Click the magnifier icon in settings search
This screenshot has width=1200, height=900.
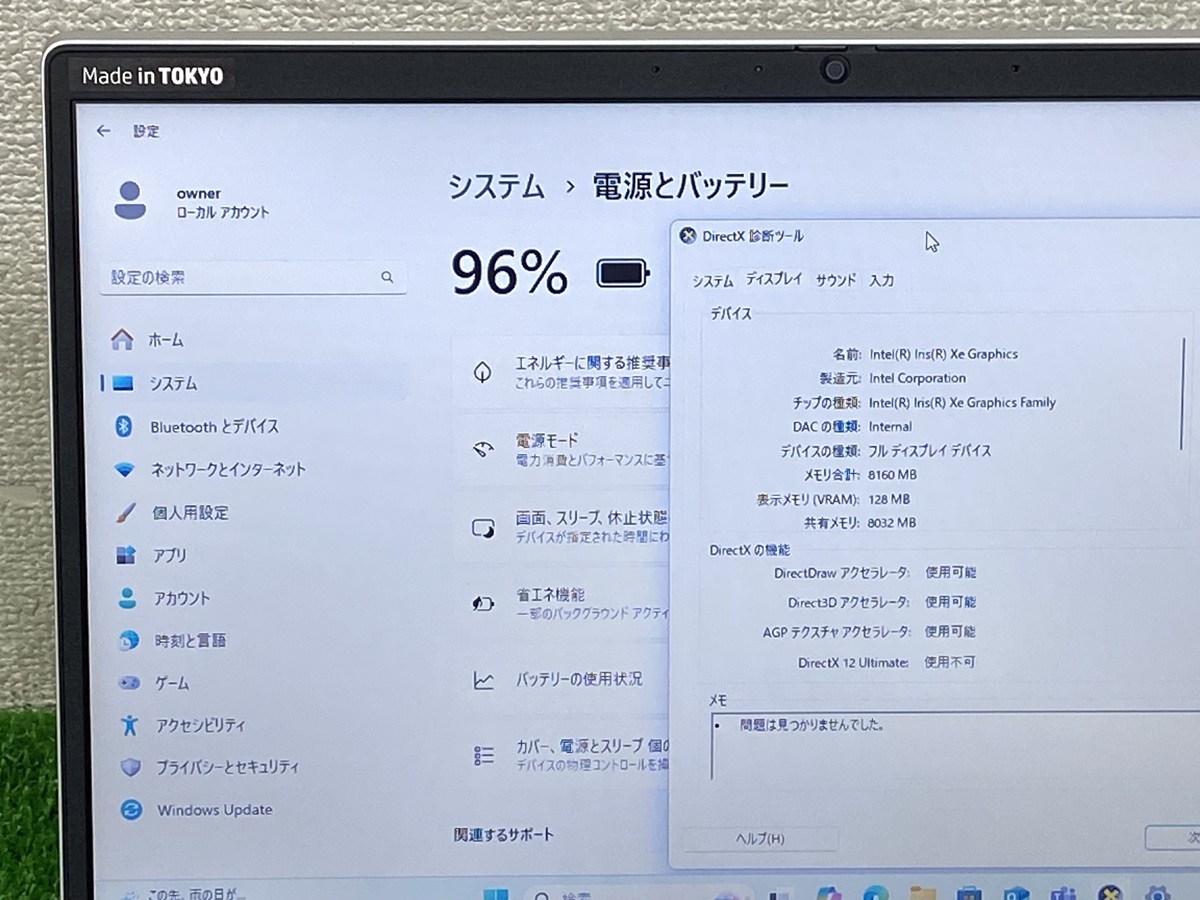[x=387, y=278]
